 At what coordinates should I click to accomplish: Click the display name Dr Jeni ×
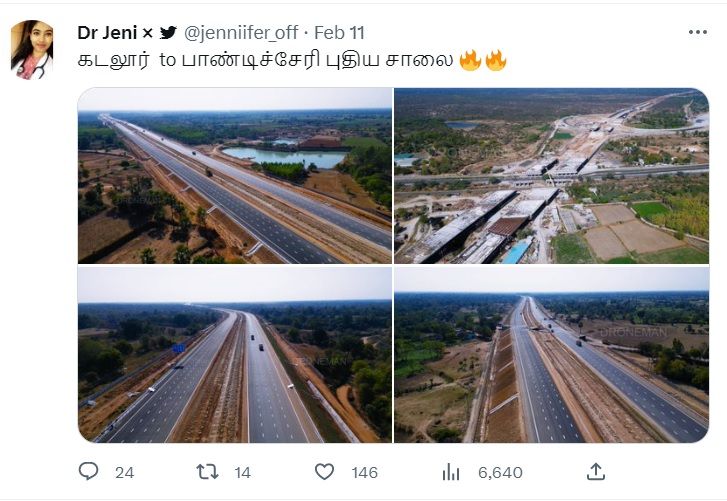114,33
